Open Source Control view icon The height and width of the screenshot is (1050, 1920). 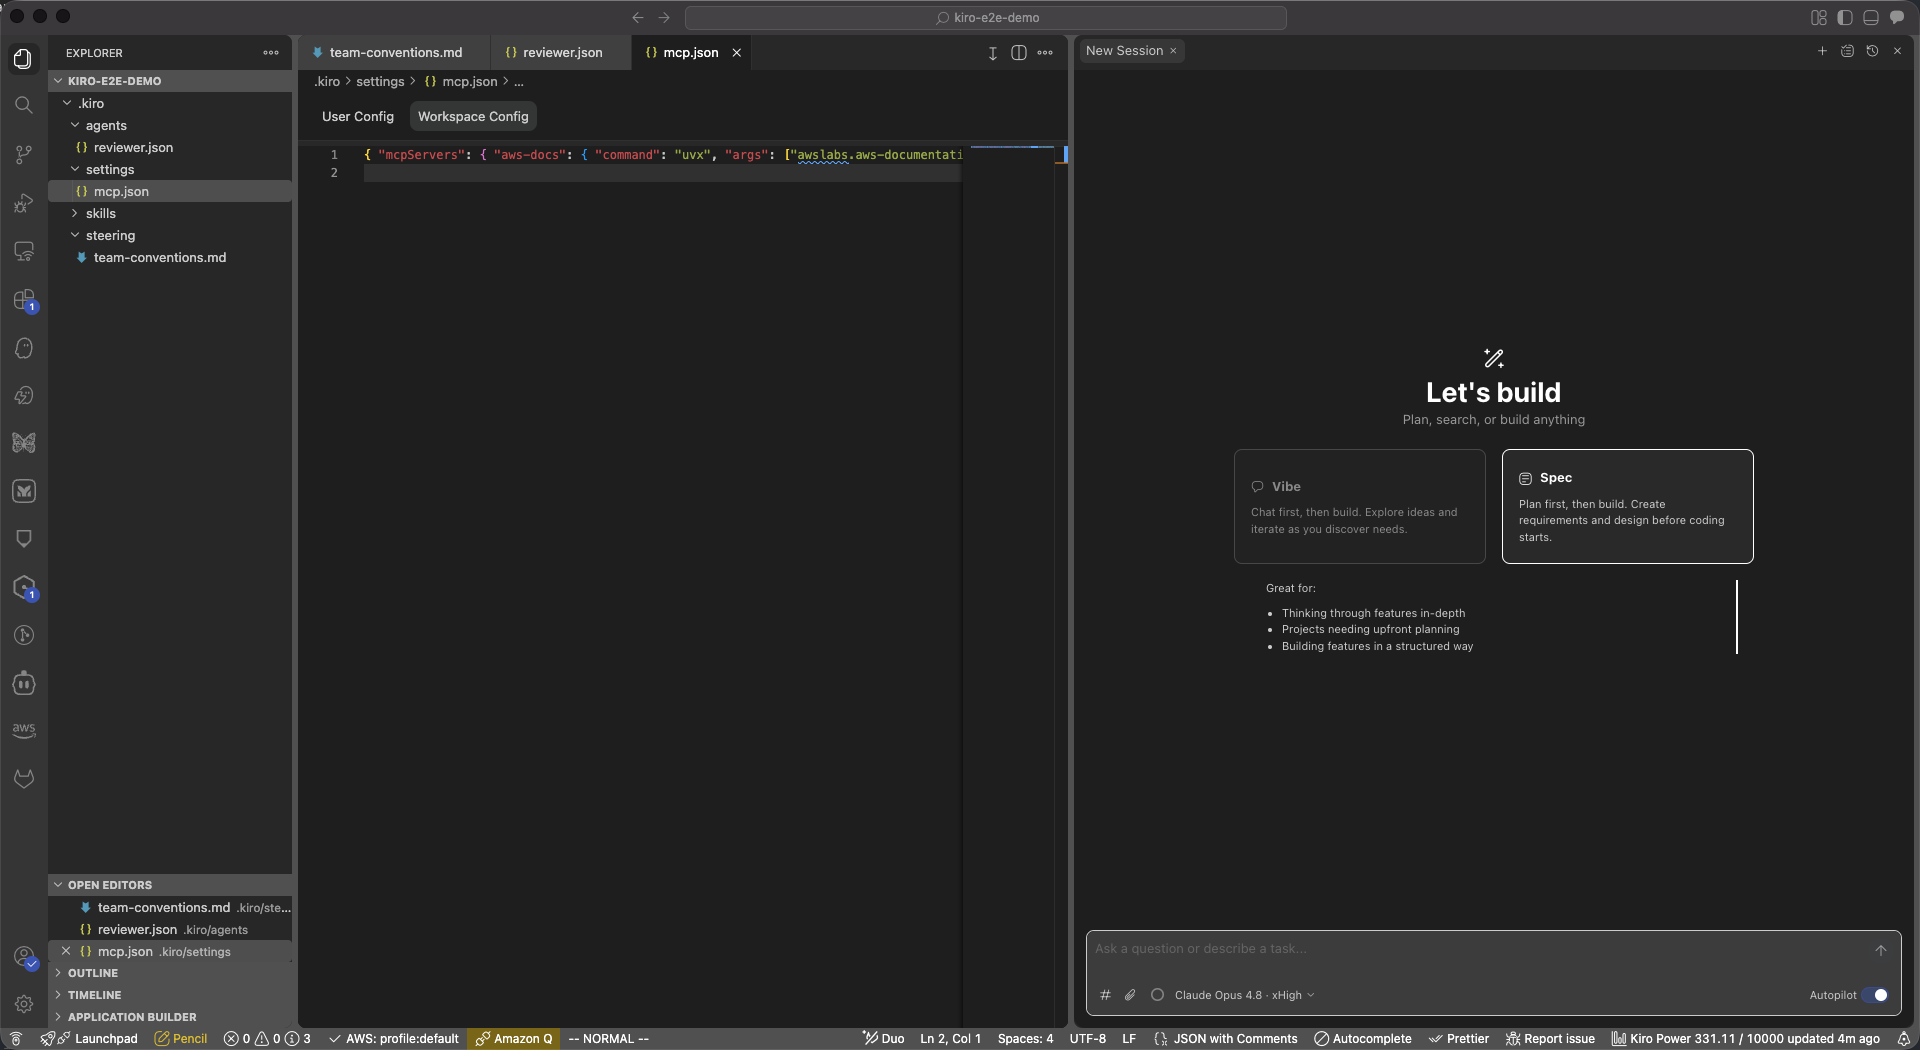click(x=23, y=154)
